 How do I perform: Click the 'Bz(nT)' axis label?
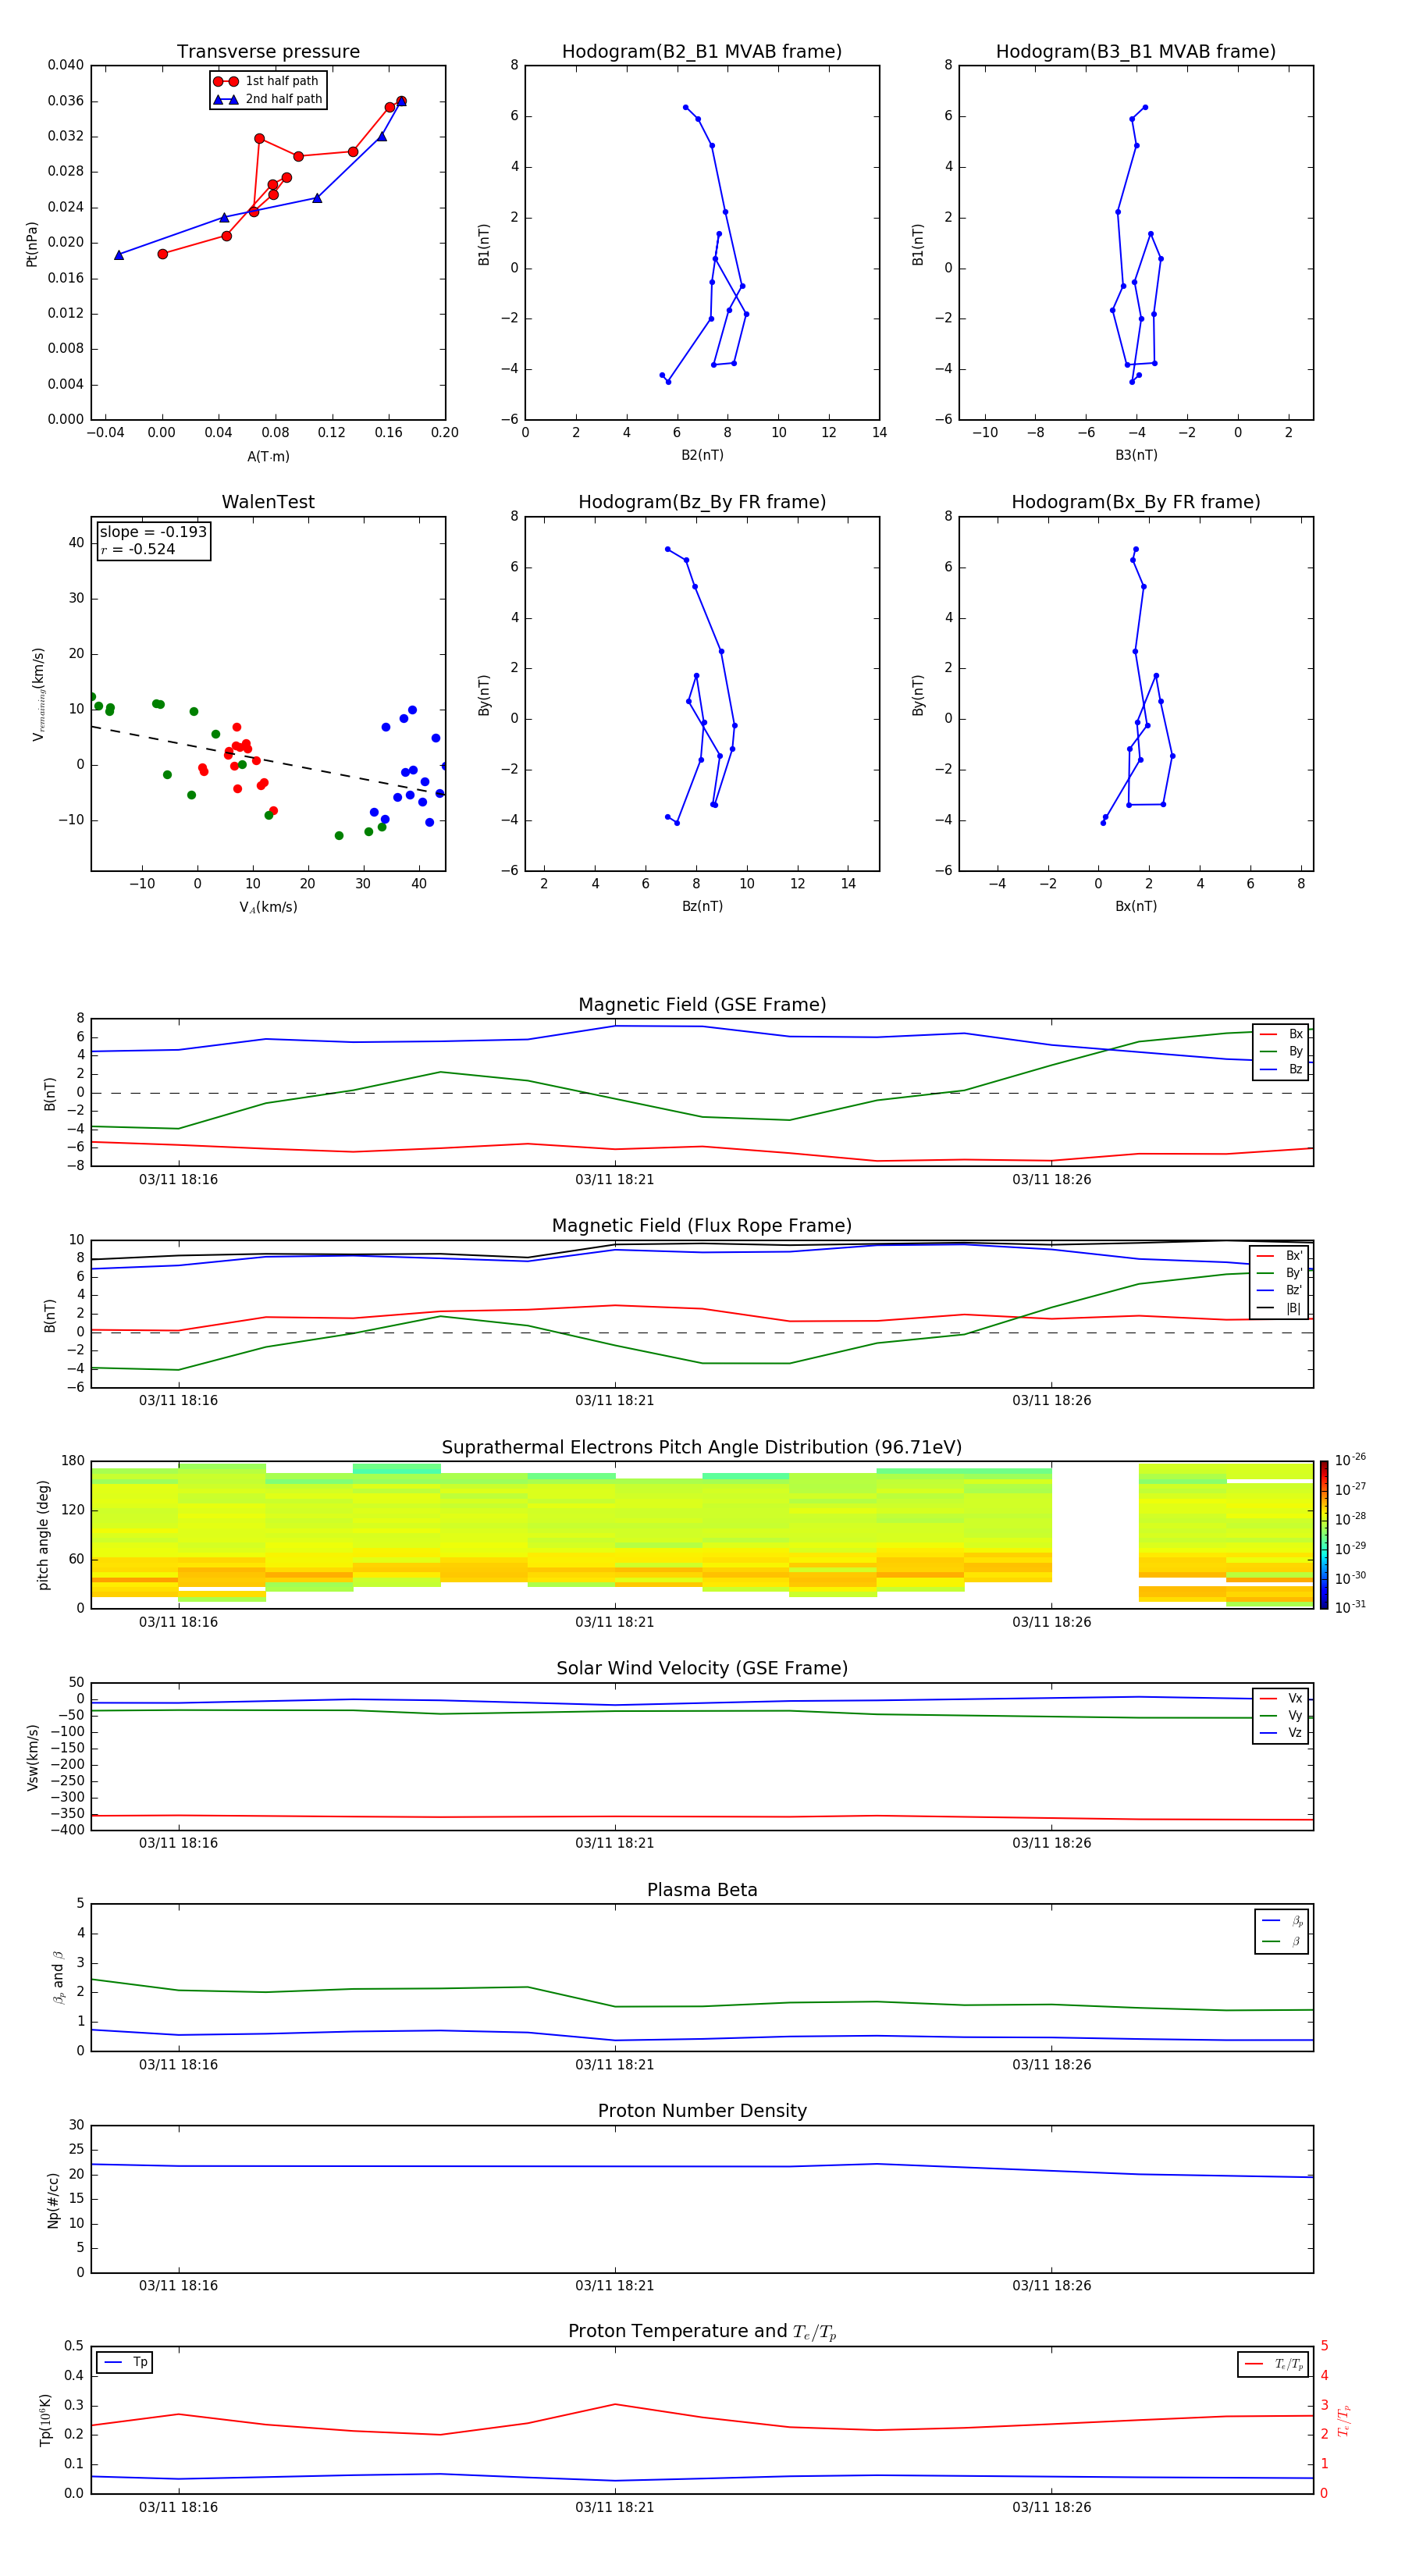point(702,906)
